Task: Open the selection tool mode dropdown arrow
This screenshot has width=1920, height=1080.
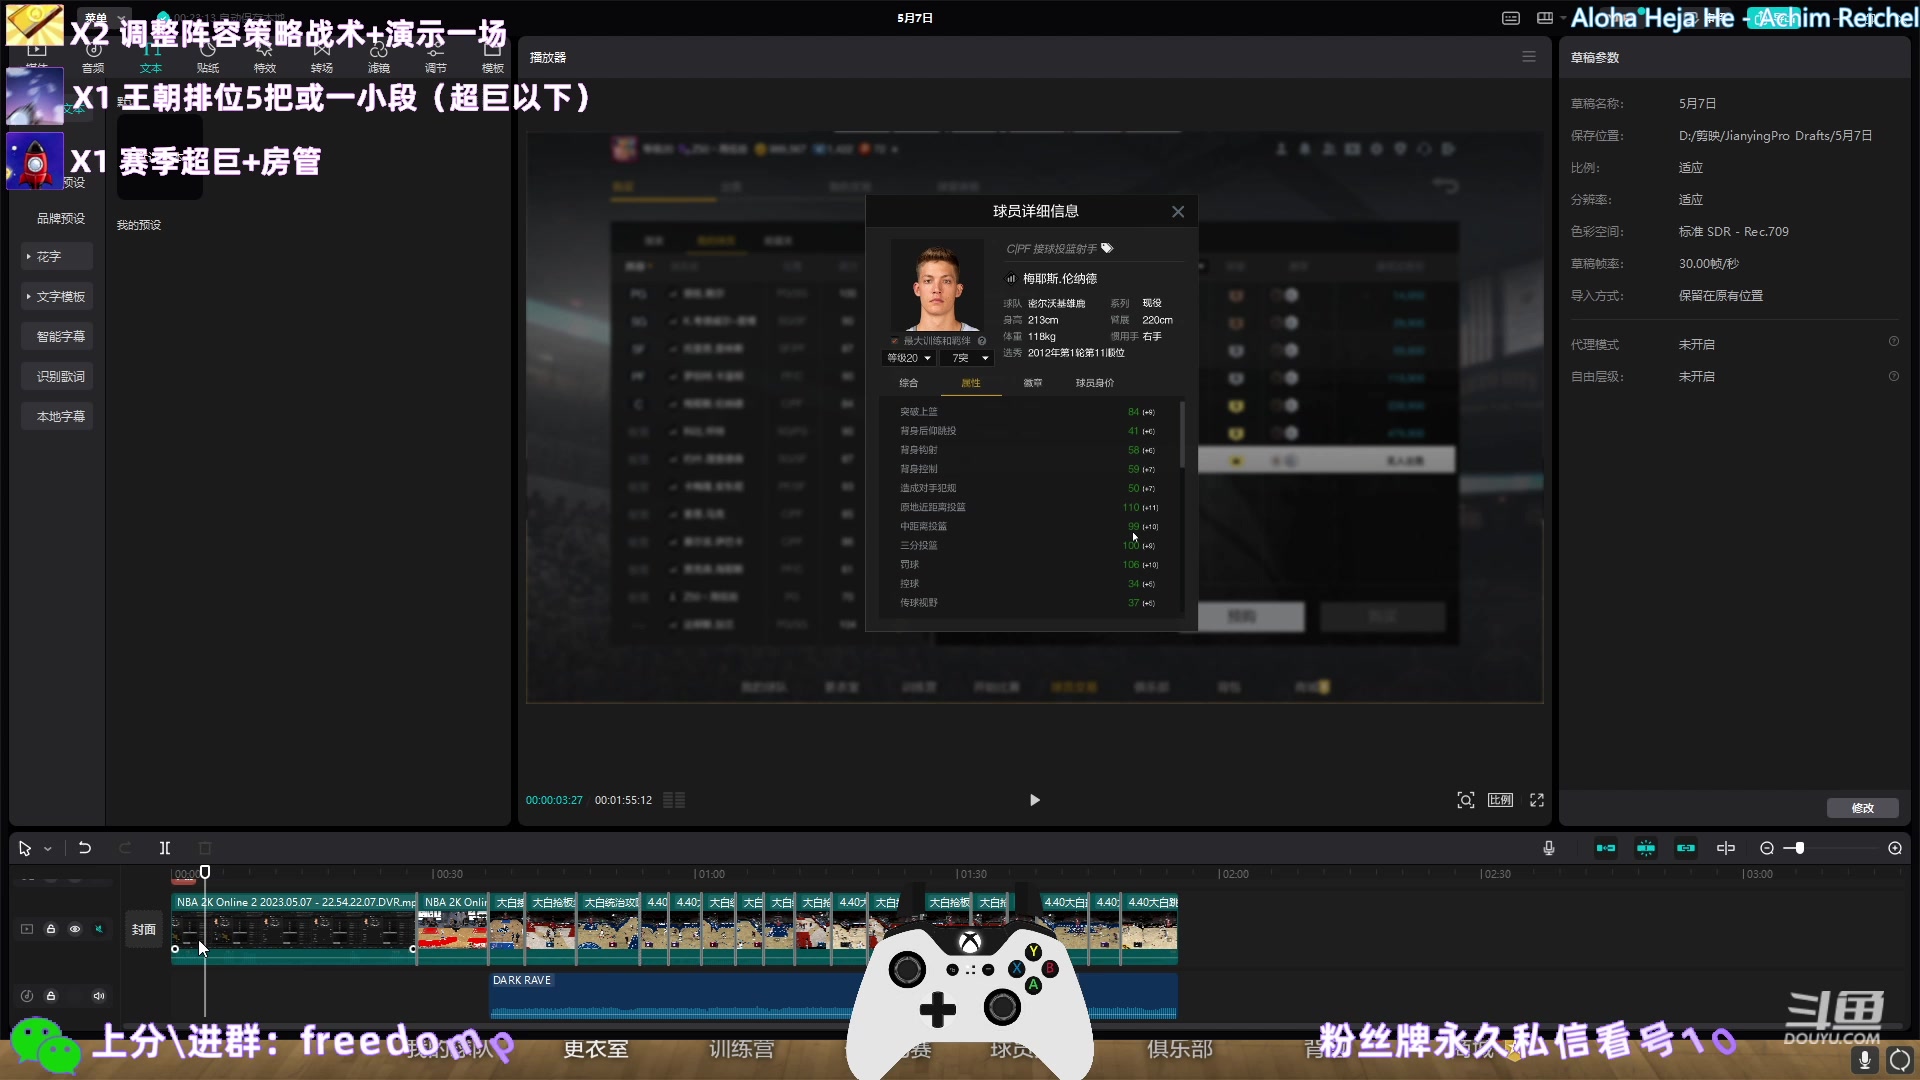Action: [x=47, y=849]
